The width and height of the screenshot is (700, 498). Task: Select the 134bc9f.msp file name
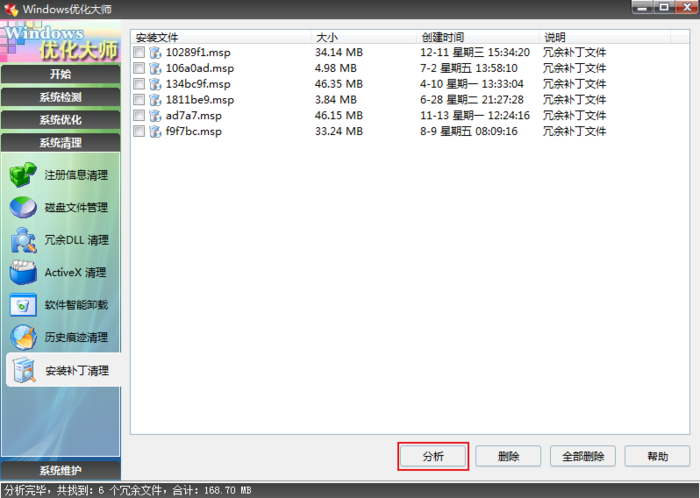[198, 84]
